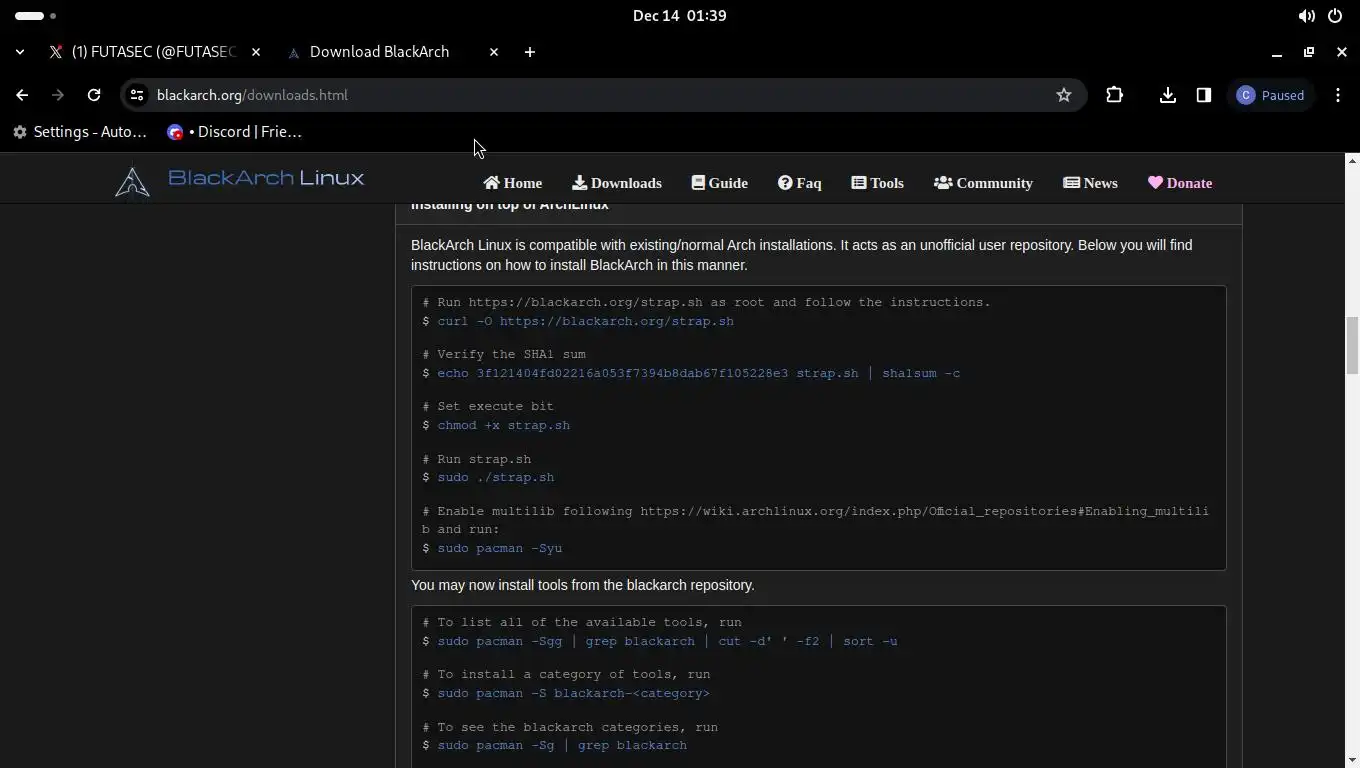
Task: Open the browser downloads icon
Action: [x=1167, y=95]
